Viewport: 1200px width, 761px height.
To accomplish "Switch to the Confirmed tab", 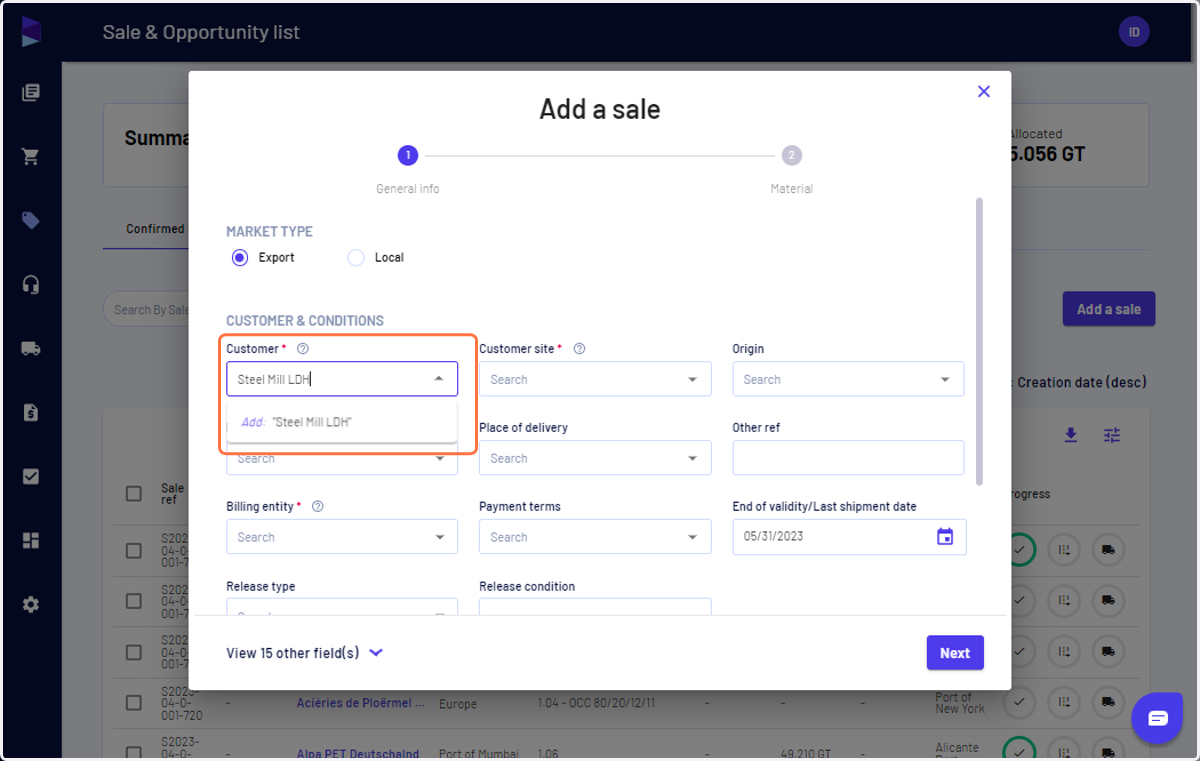I will 155,229.
